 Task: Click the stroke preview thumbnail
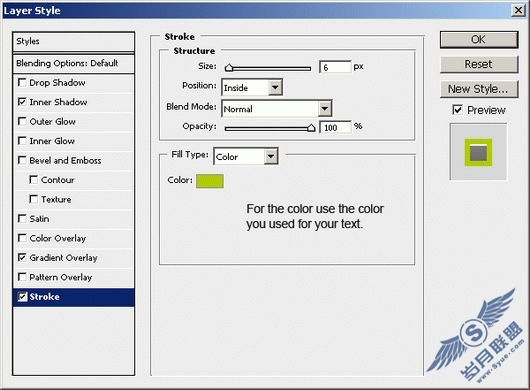pos(478,152)
